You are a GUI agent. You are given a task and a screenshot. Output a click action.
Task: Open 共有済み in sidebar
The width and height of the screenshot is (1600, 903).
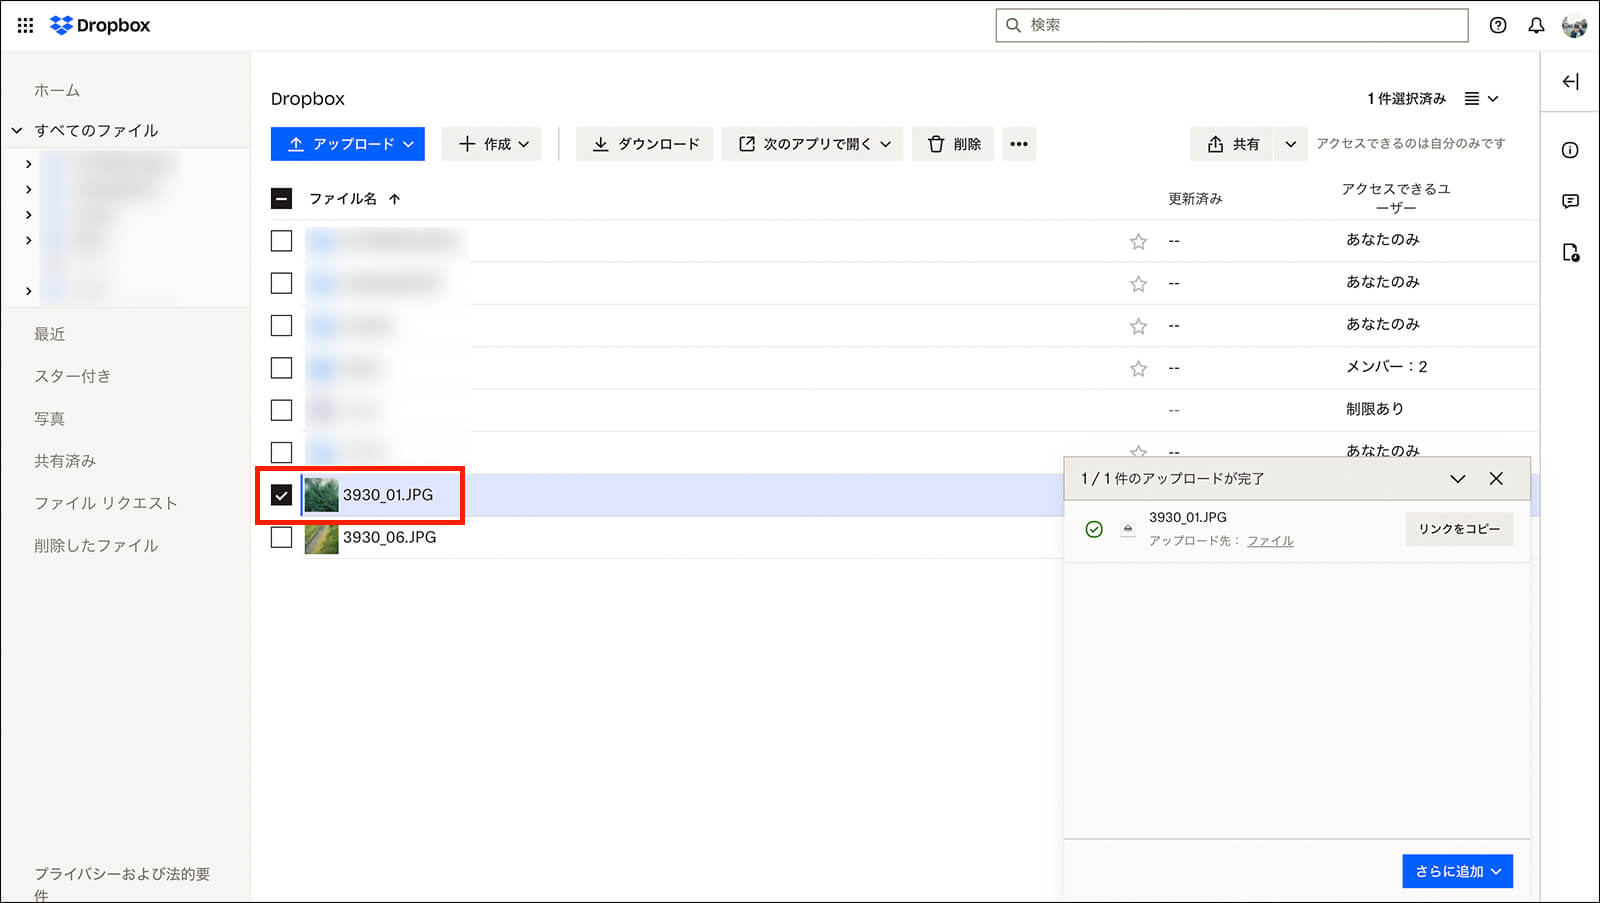coord(65,461)
